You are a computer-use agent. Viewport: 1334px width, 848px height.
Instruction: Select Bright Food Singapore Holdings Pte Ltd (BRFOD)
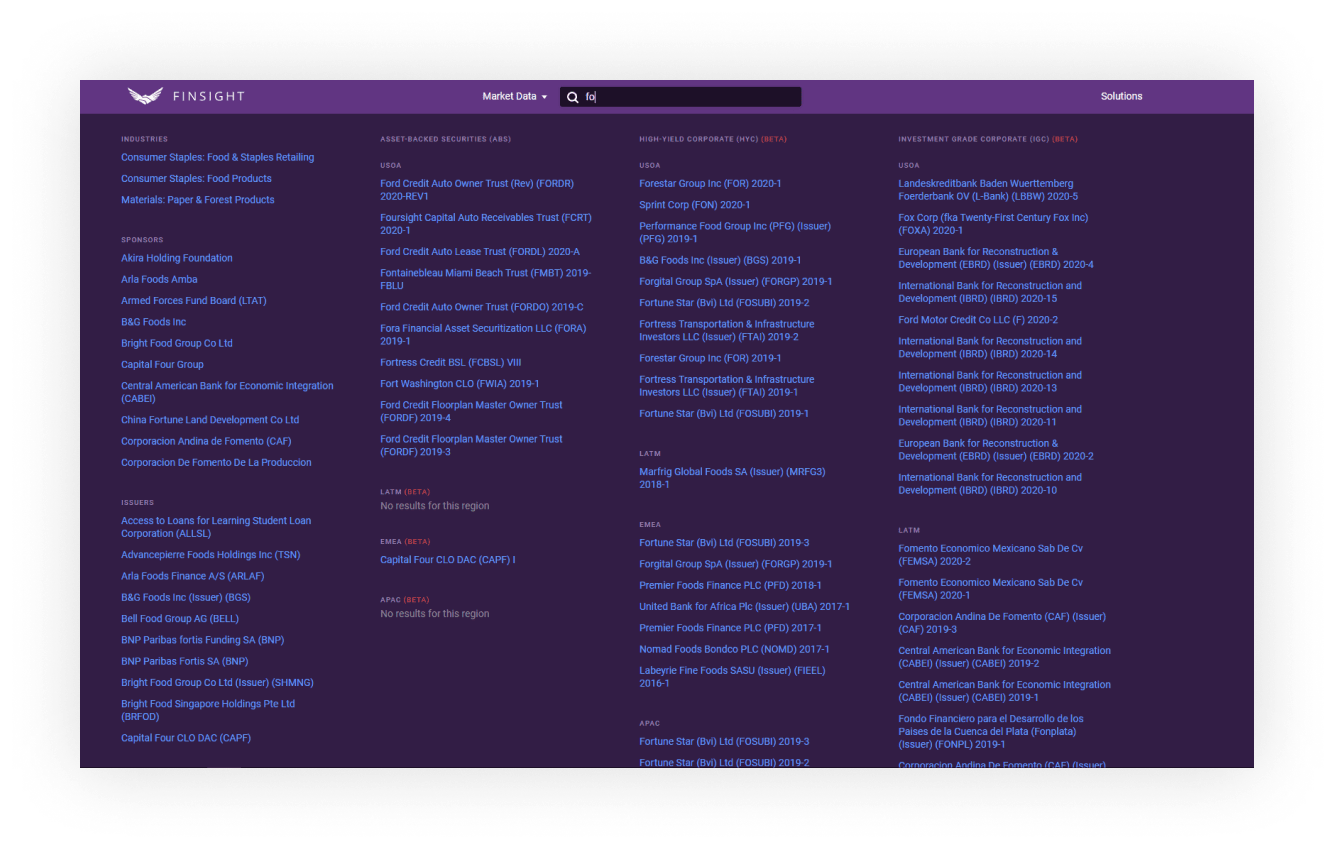(208, 710)
